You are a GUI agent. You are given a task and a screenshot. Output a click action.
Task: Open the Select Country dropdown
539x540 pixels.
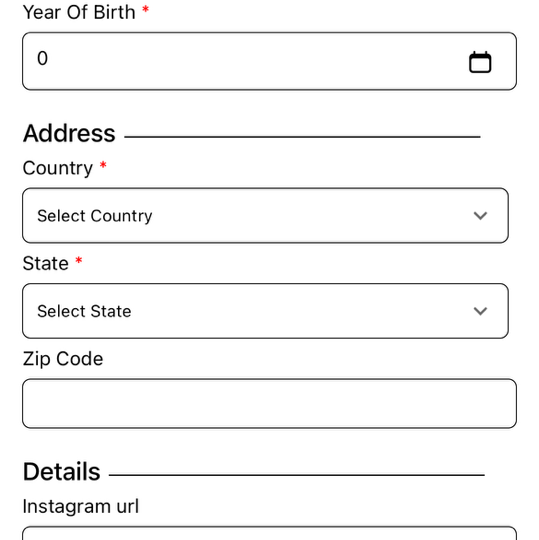pos(265,216)
